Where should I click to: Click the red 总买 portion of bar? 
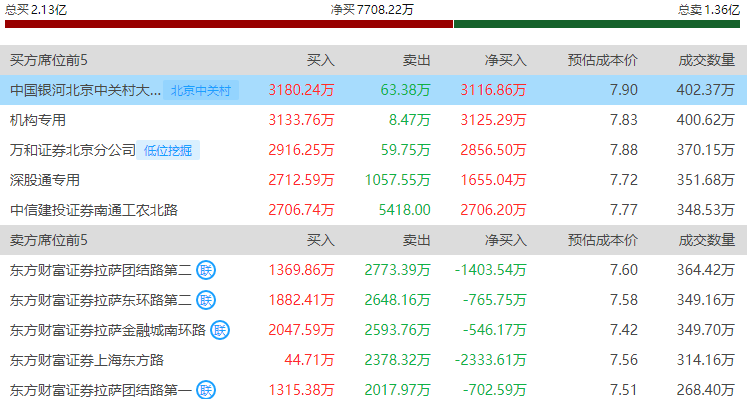(229, 24)
